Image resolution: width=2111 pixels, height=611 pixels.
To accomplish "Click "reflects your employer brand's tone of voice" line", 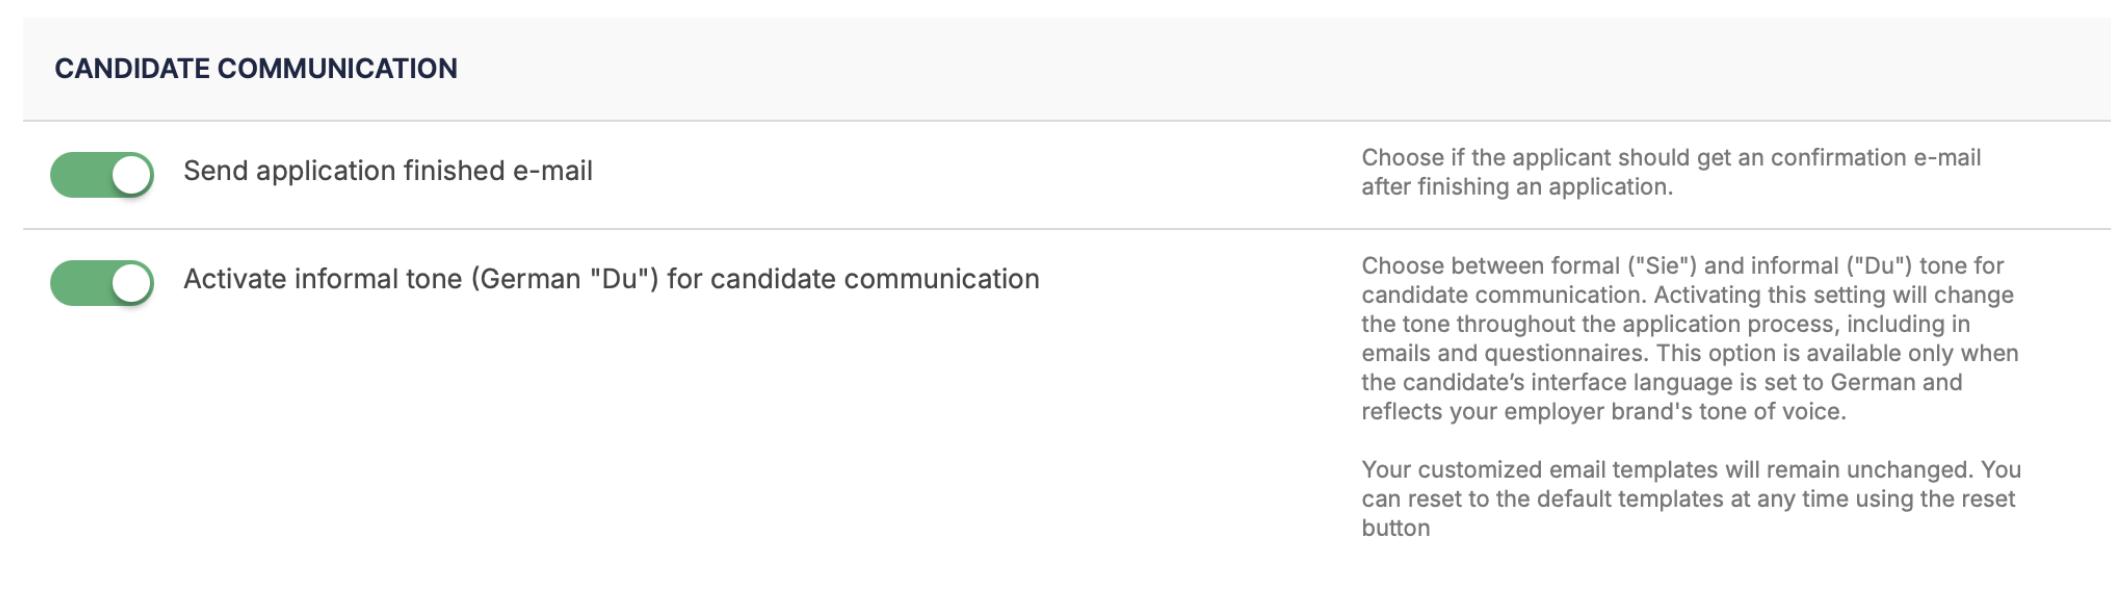I will coord(1602,412).
